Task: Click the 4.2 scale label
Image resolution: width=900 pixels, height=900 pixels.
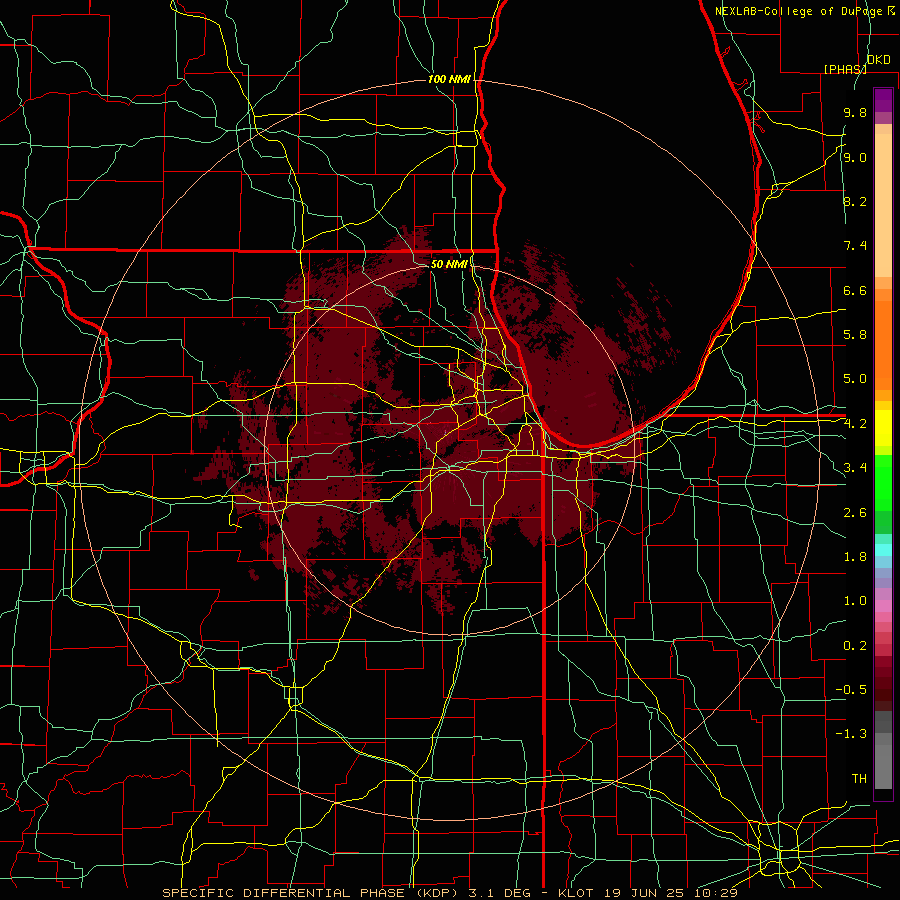Action: tap(855, 424)
